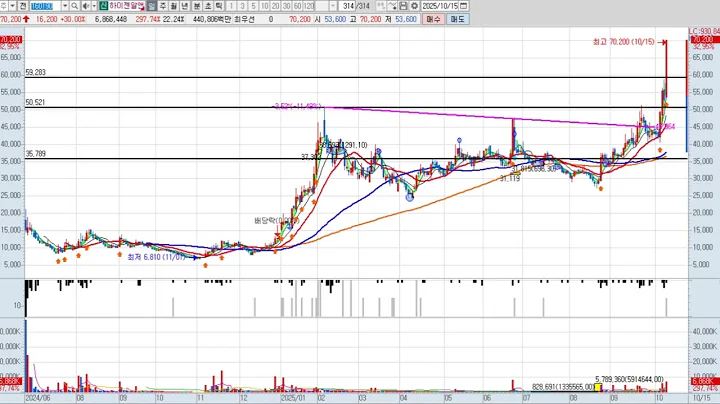Screen dimensions: 720x404
Task: Open chart settings gear icon
Action: (x=414, y=6)
